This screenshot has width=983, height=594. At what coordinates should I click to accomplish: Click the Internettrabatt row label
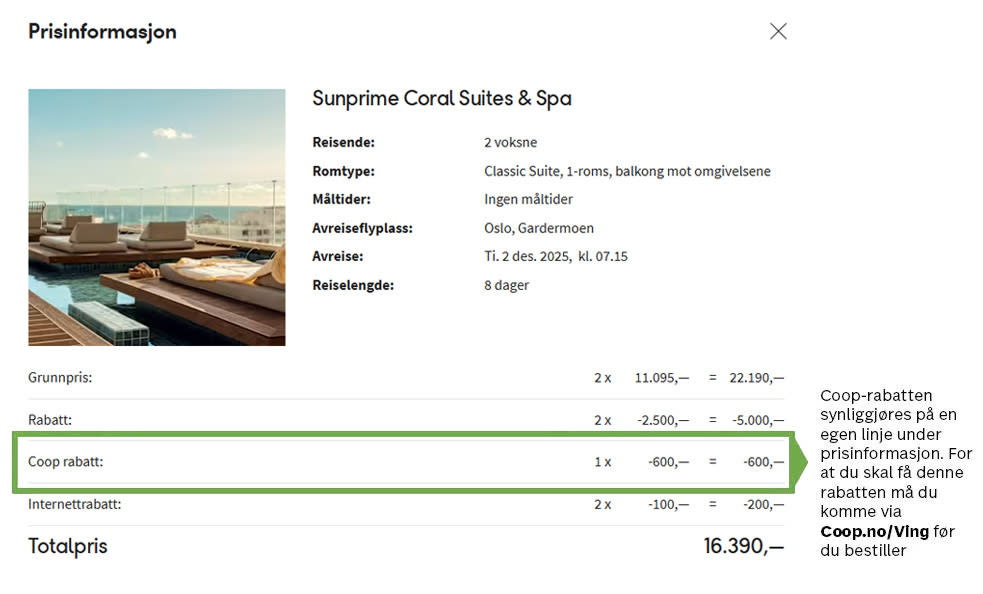[75, 504]
